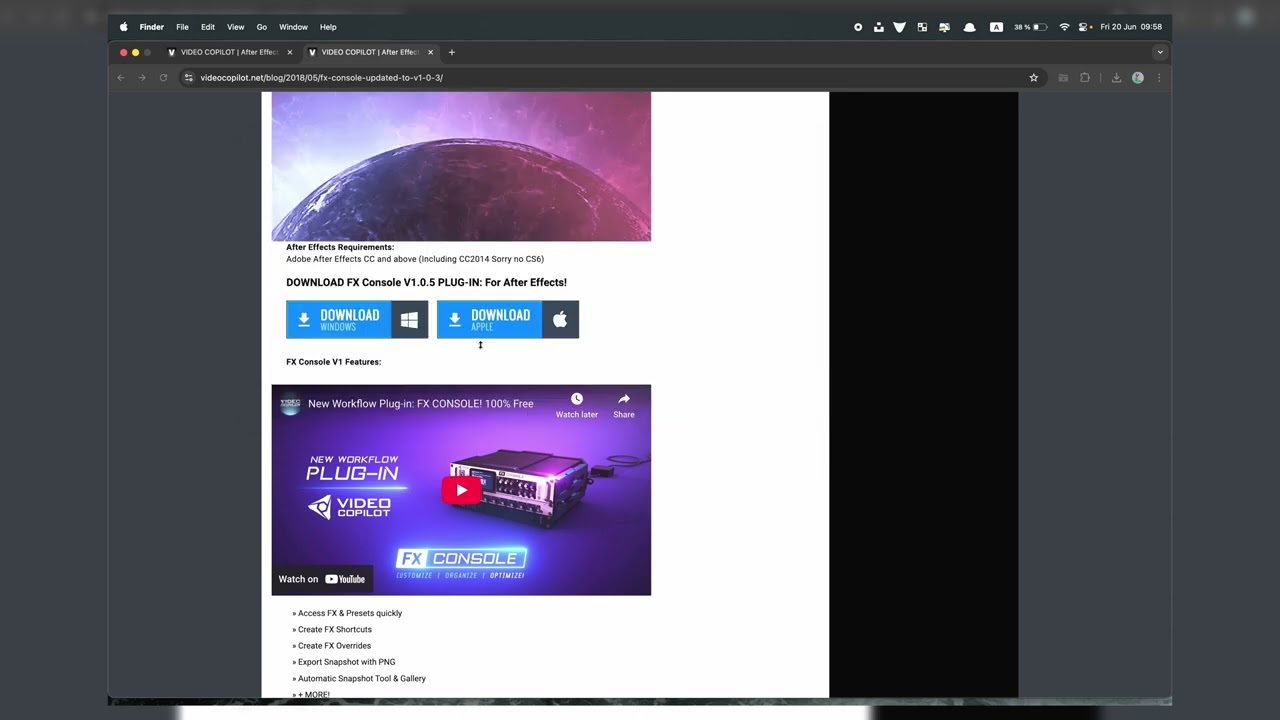Screen dimensions: 1280x720
Task: Open the display picture menu bar icon
Action: click(944, 27)
